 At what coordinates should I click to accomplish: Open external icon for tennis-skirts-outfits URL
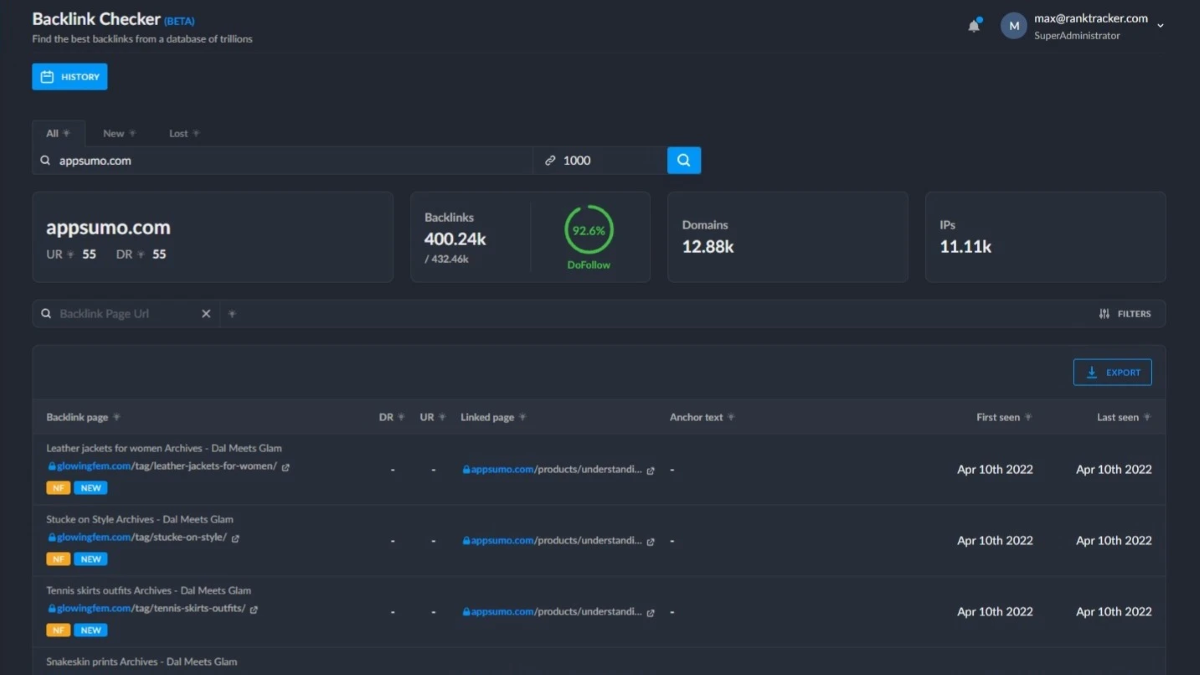click(253, 609)
